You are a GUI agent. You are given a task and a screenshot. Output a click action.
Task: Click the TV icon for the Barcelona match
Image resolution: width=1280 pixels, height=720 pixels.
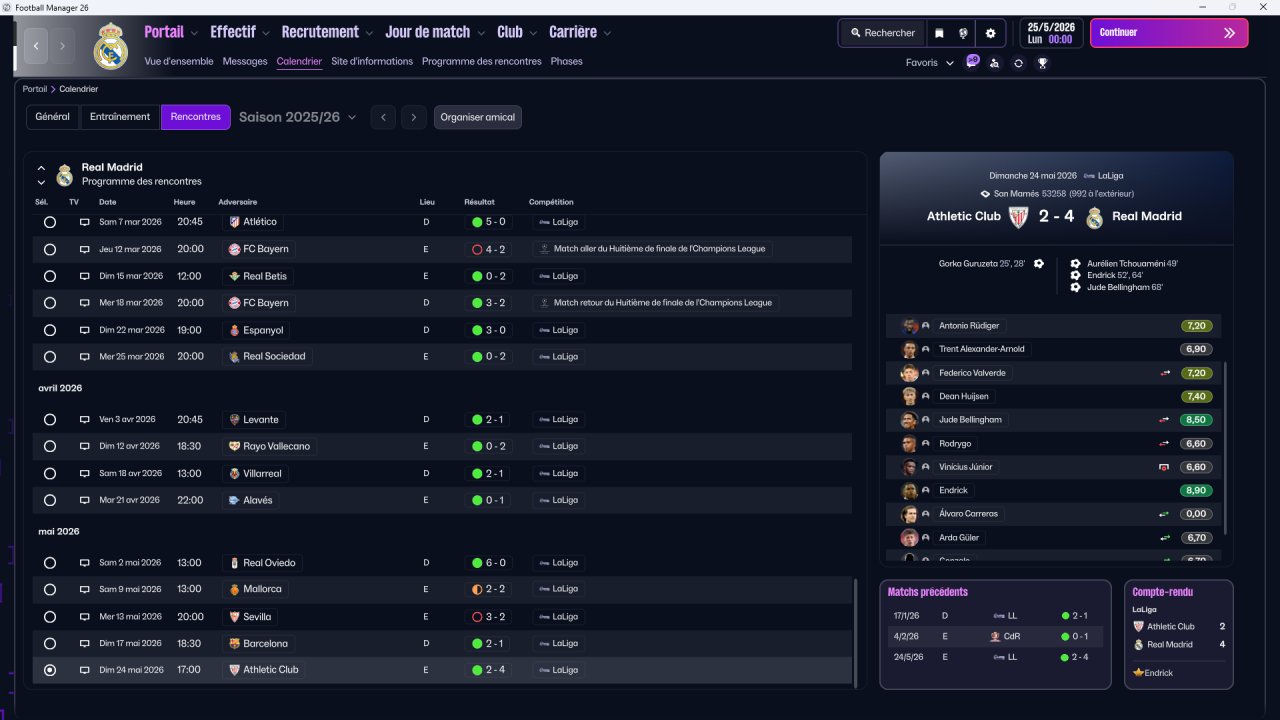click(x=85, y=644)
